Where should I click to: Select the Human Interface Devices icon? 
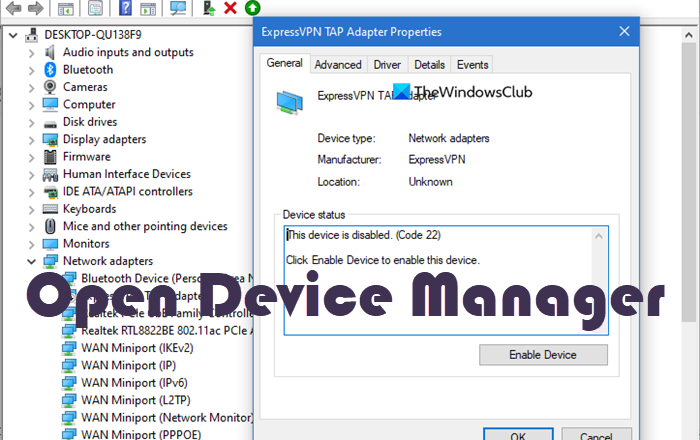tap(50, 174)
